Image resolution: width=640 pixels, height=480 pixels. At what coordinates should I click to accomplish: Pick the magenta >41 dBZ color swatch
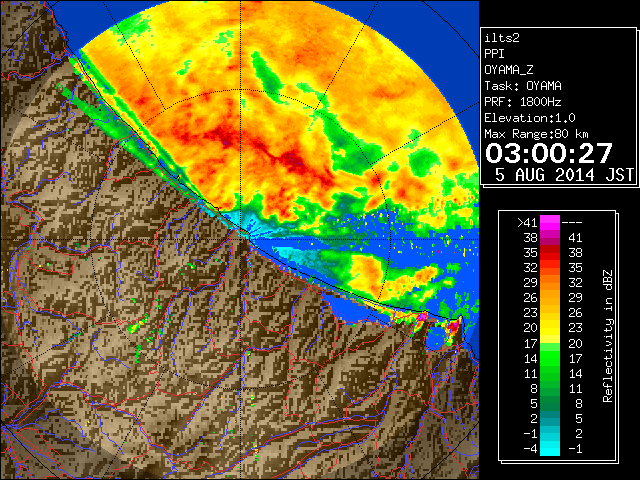[x=550, y=223]
